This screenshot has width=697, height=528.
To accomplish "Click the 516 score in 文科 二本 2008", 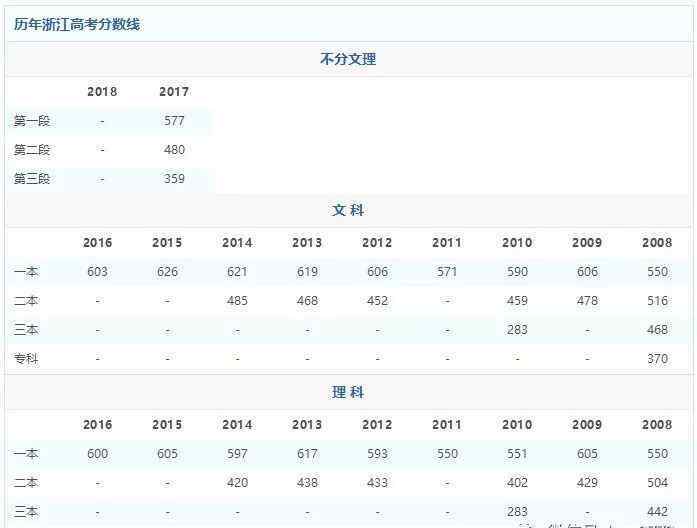I will click(x=657, y=300).
